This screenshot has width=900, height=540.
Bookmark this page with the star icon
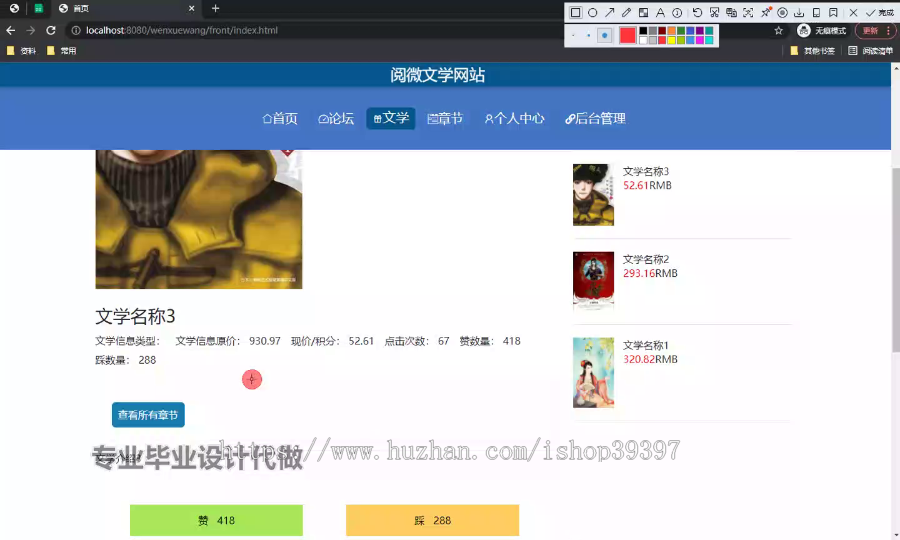click(x=778, y=30)
